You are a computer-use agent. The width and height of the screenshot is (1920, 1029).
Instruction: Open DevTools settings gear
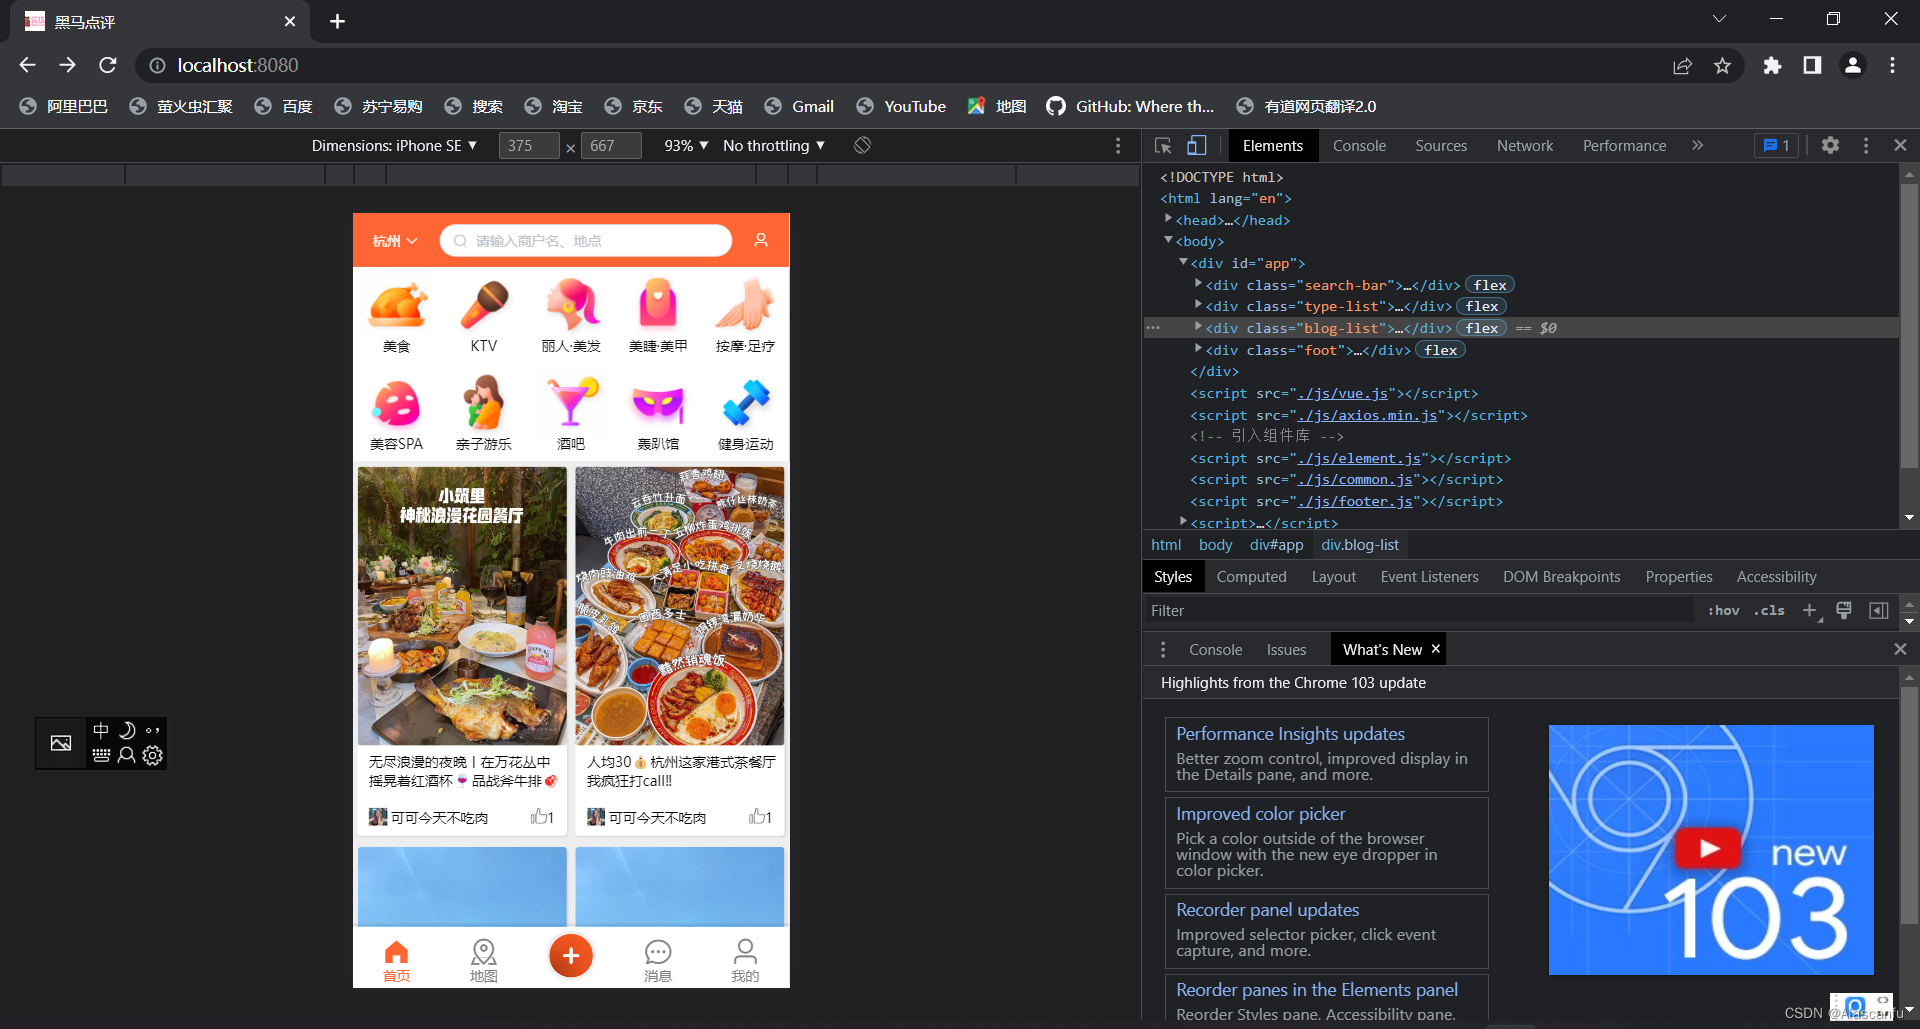tap(1830, 146)
